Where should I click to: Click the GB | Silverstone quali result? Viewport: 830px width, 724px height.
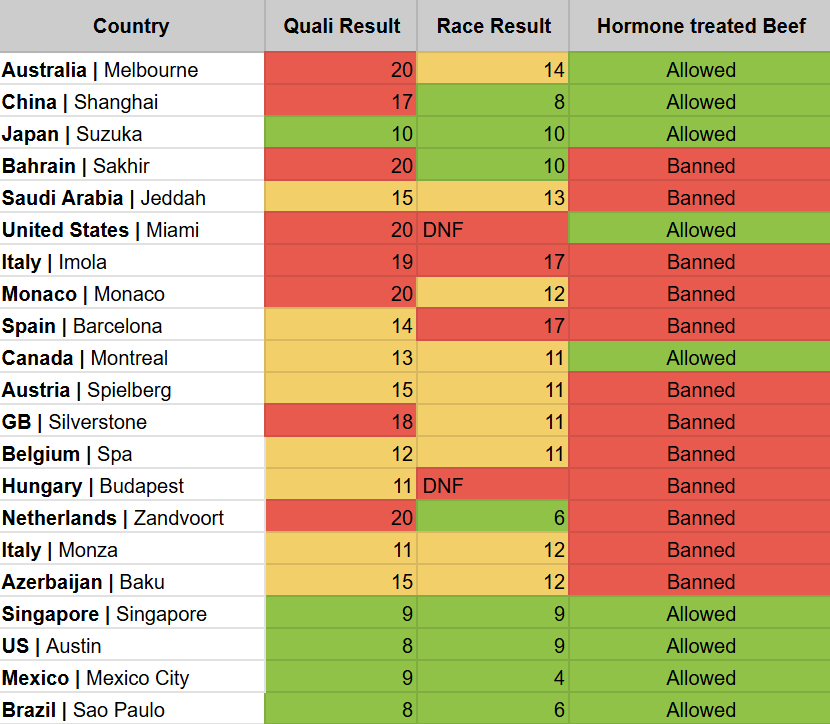[x=341, y=422]
